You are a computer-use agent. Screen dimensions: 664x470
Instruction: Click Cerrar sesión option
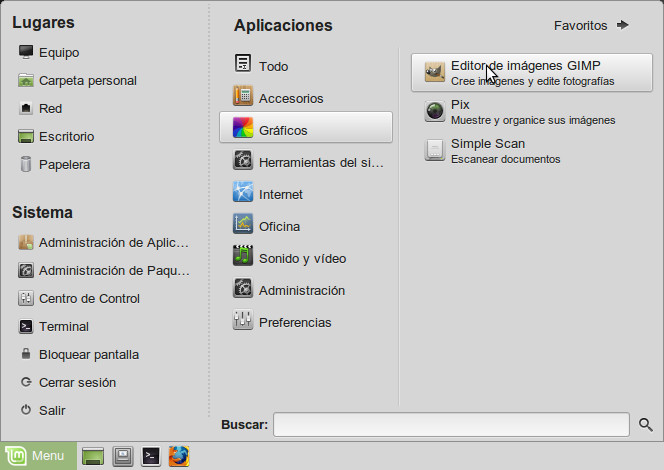coord(77,382)
